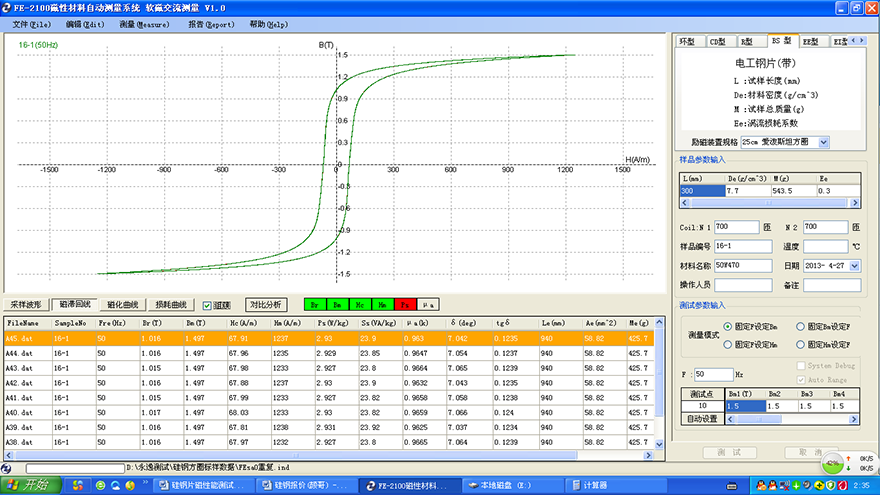The height and width of the screenshot is (495, 880).
Task: Toggle the Auto Range checkbox
Action: point(801,380)
